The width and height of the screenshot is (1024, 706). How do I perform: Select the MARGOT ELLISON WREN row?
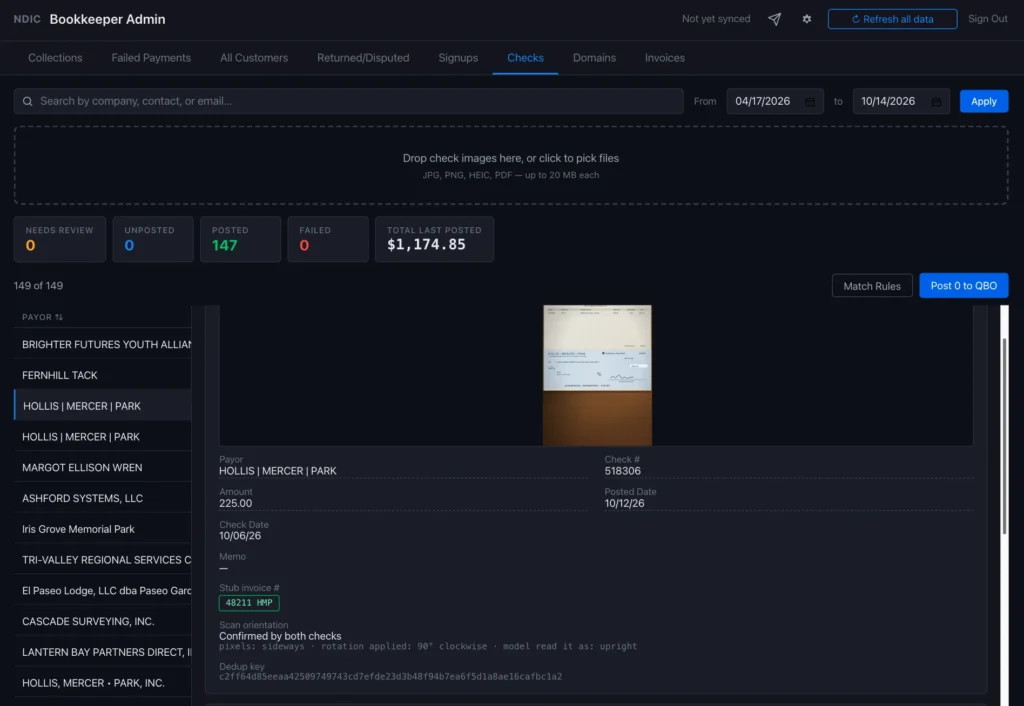(103, 467)
